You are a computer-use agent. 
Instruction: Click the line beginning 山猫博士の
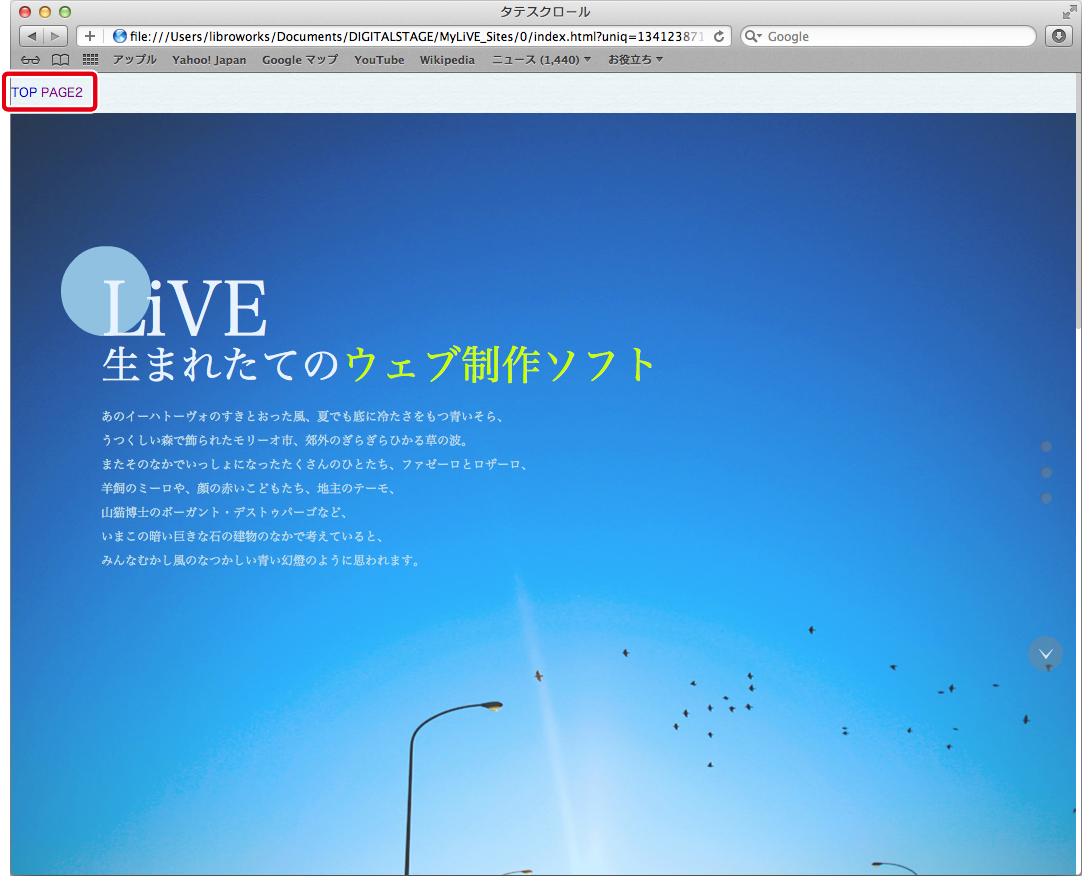pos(226,512)
